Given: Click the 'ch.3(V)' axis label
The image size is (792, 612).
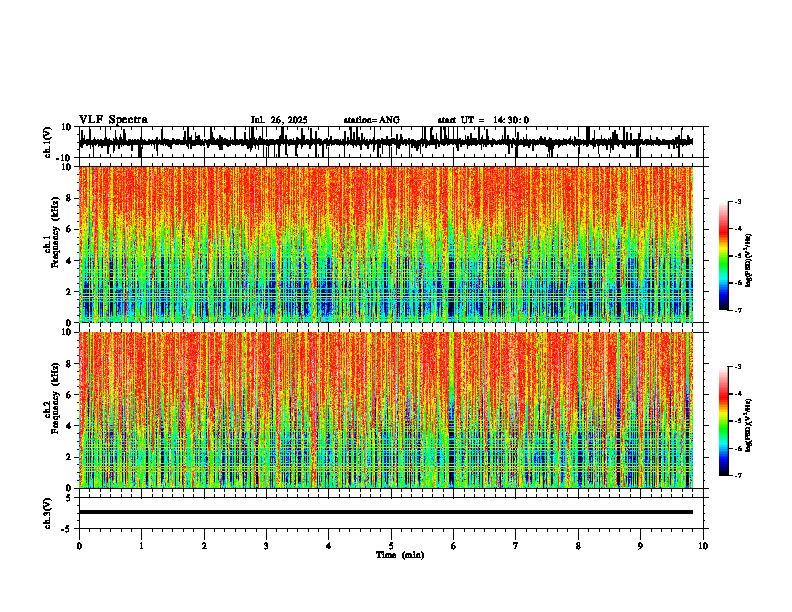Looking at the screenshot, I should (48, 513).
